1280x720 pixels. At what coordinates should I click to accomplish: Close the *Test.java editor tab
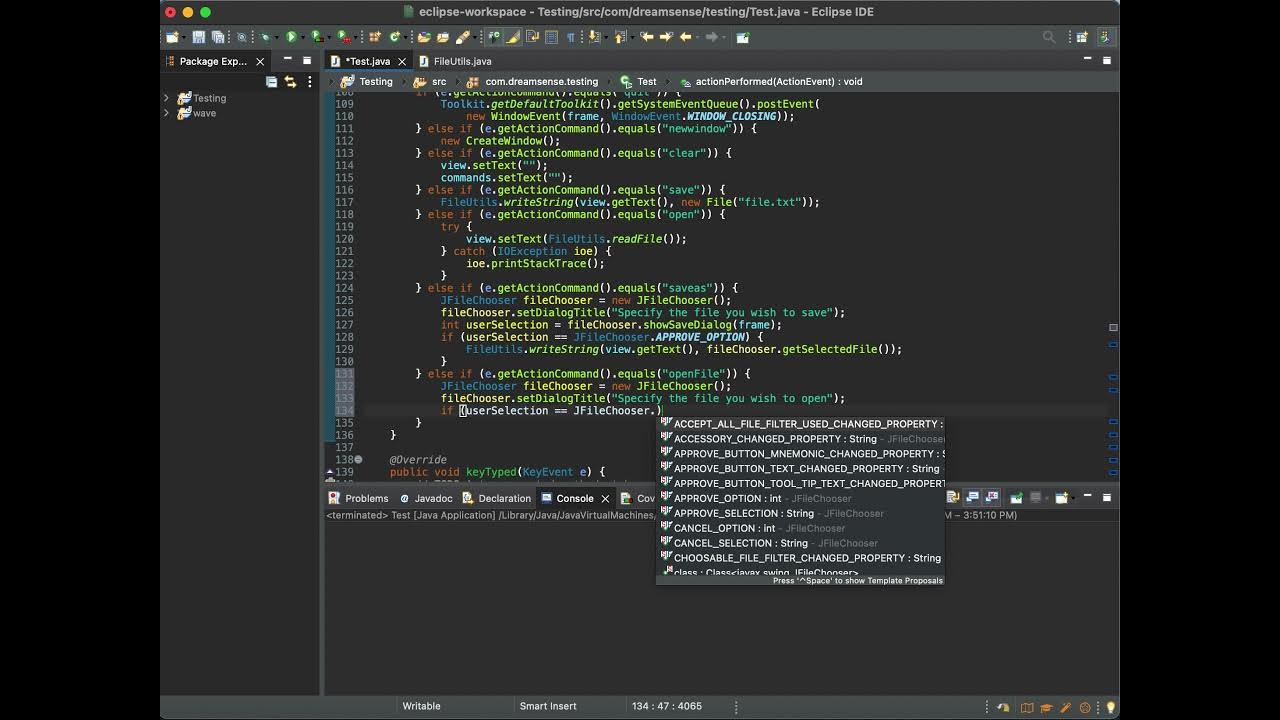pyautogui.click(x=402, y=61)
